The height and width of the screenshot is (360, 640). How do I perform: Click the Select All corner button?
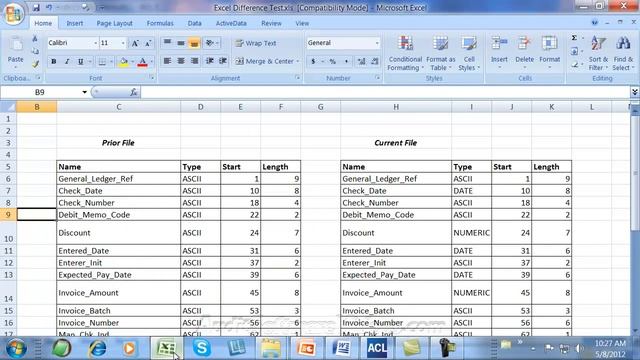point(8,107)
